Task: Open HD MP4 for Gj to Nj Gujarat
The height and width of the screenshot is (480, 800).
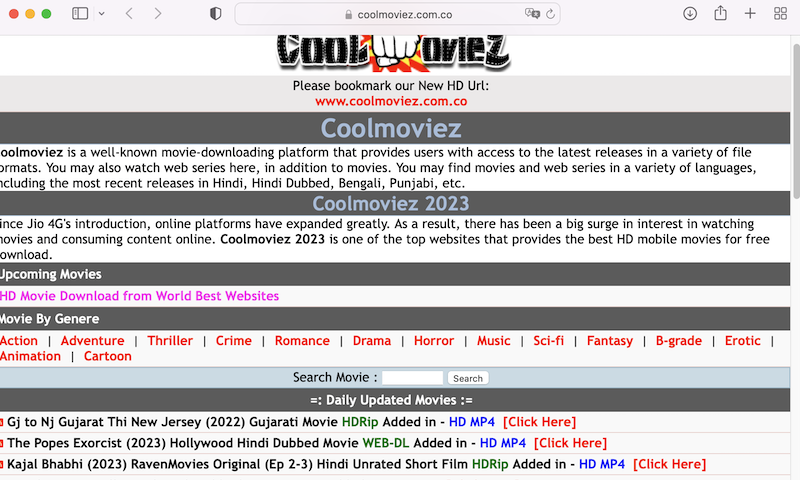Action: tap(471, 422)
